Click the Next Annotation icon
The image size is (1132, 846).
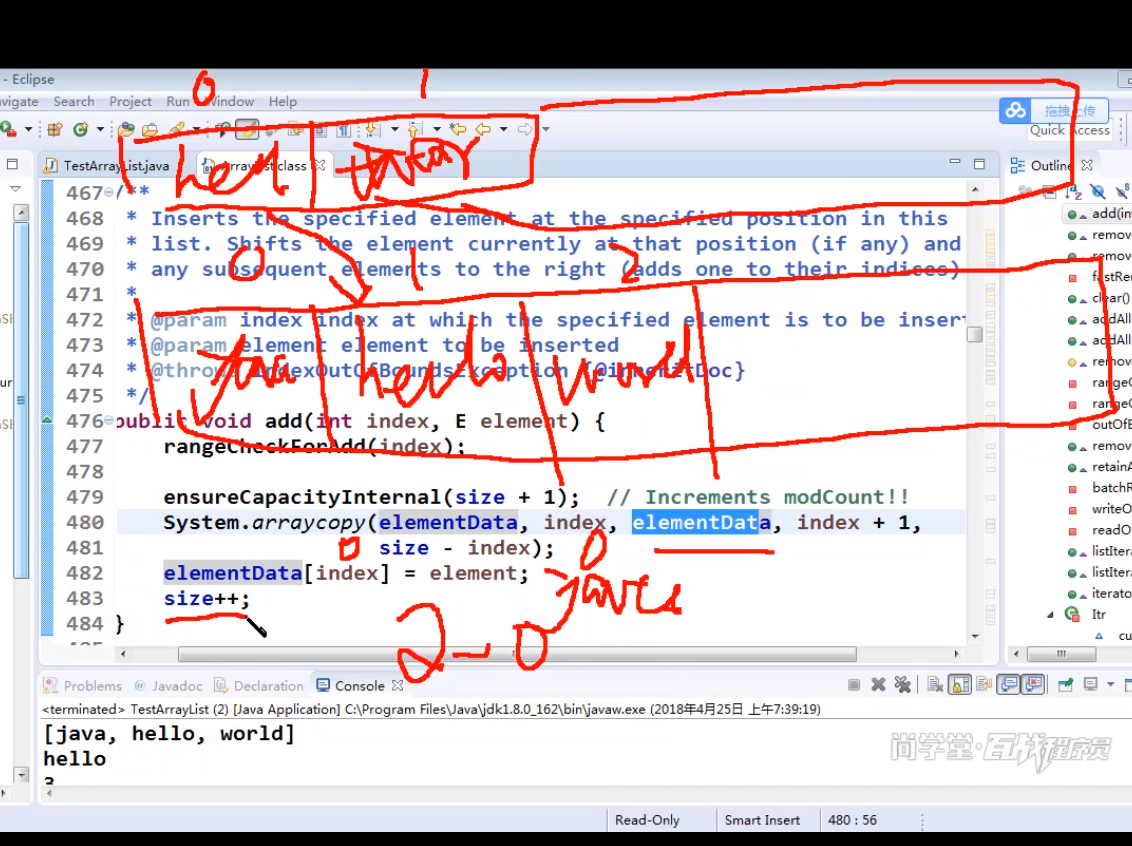click(x=373, y=129)
